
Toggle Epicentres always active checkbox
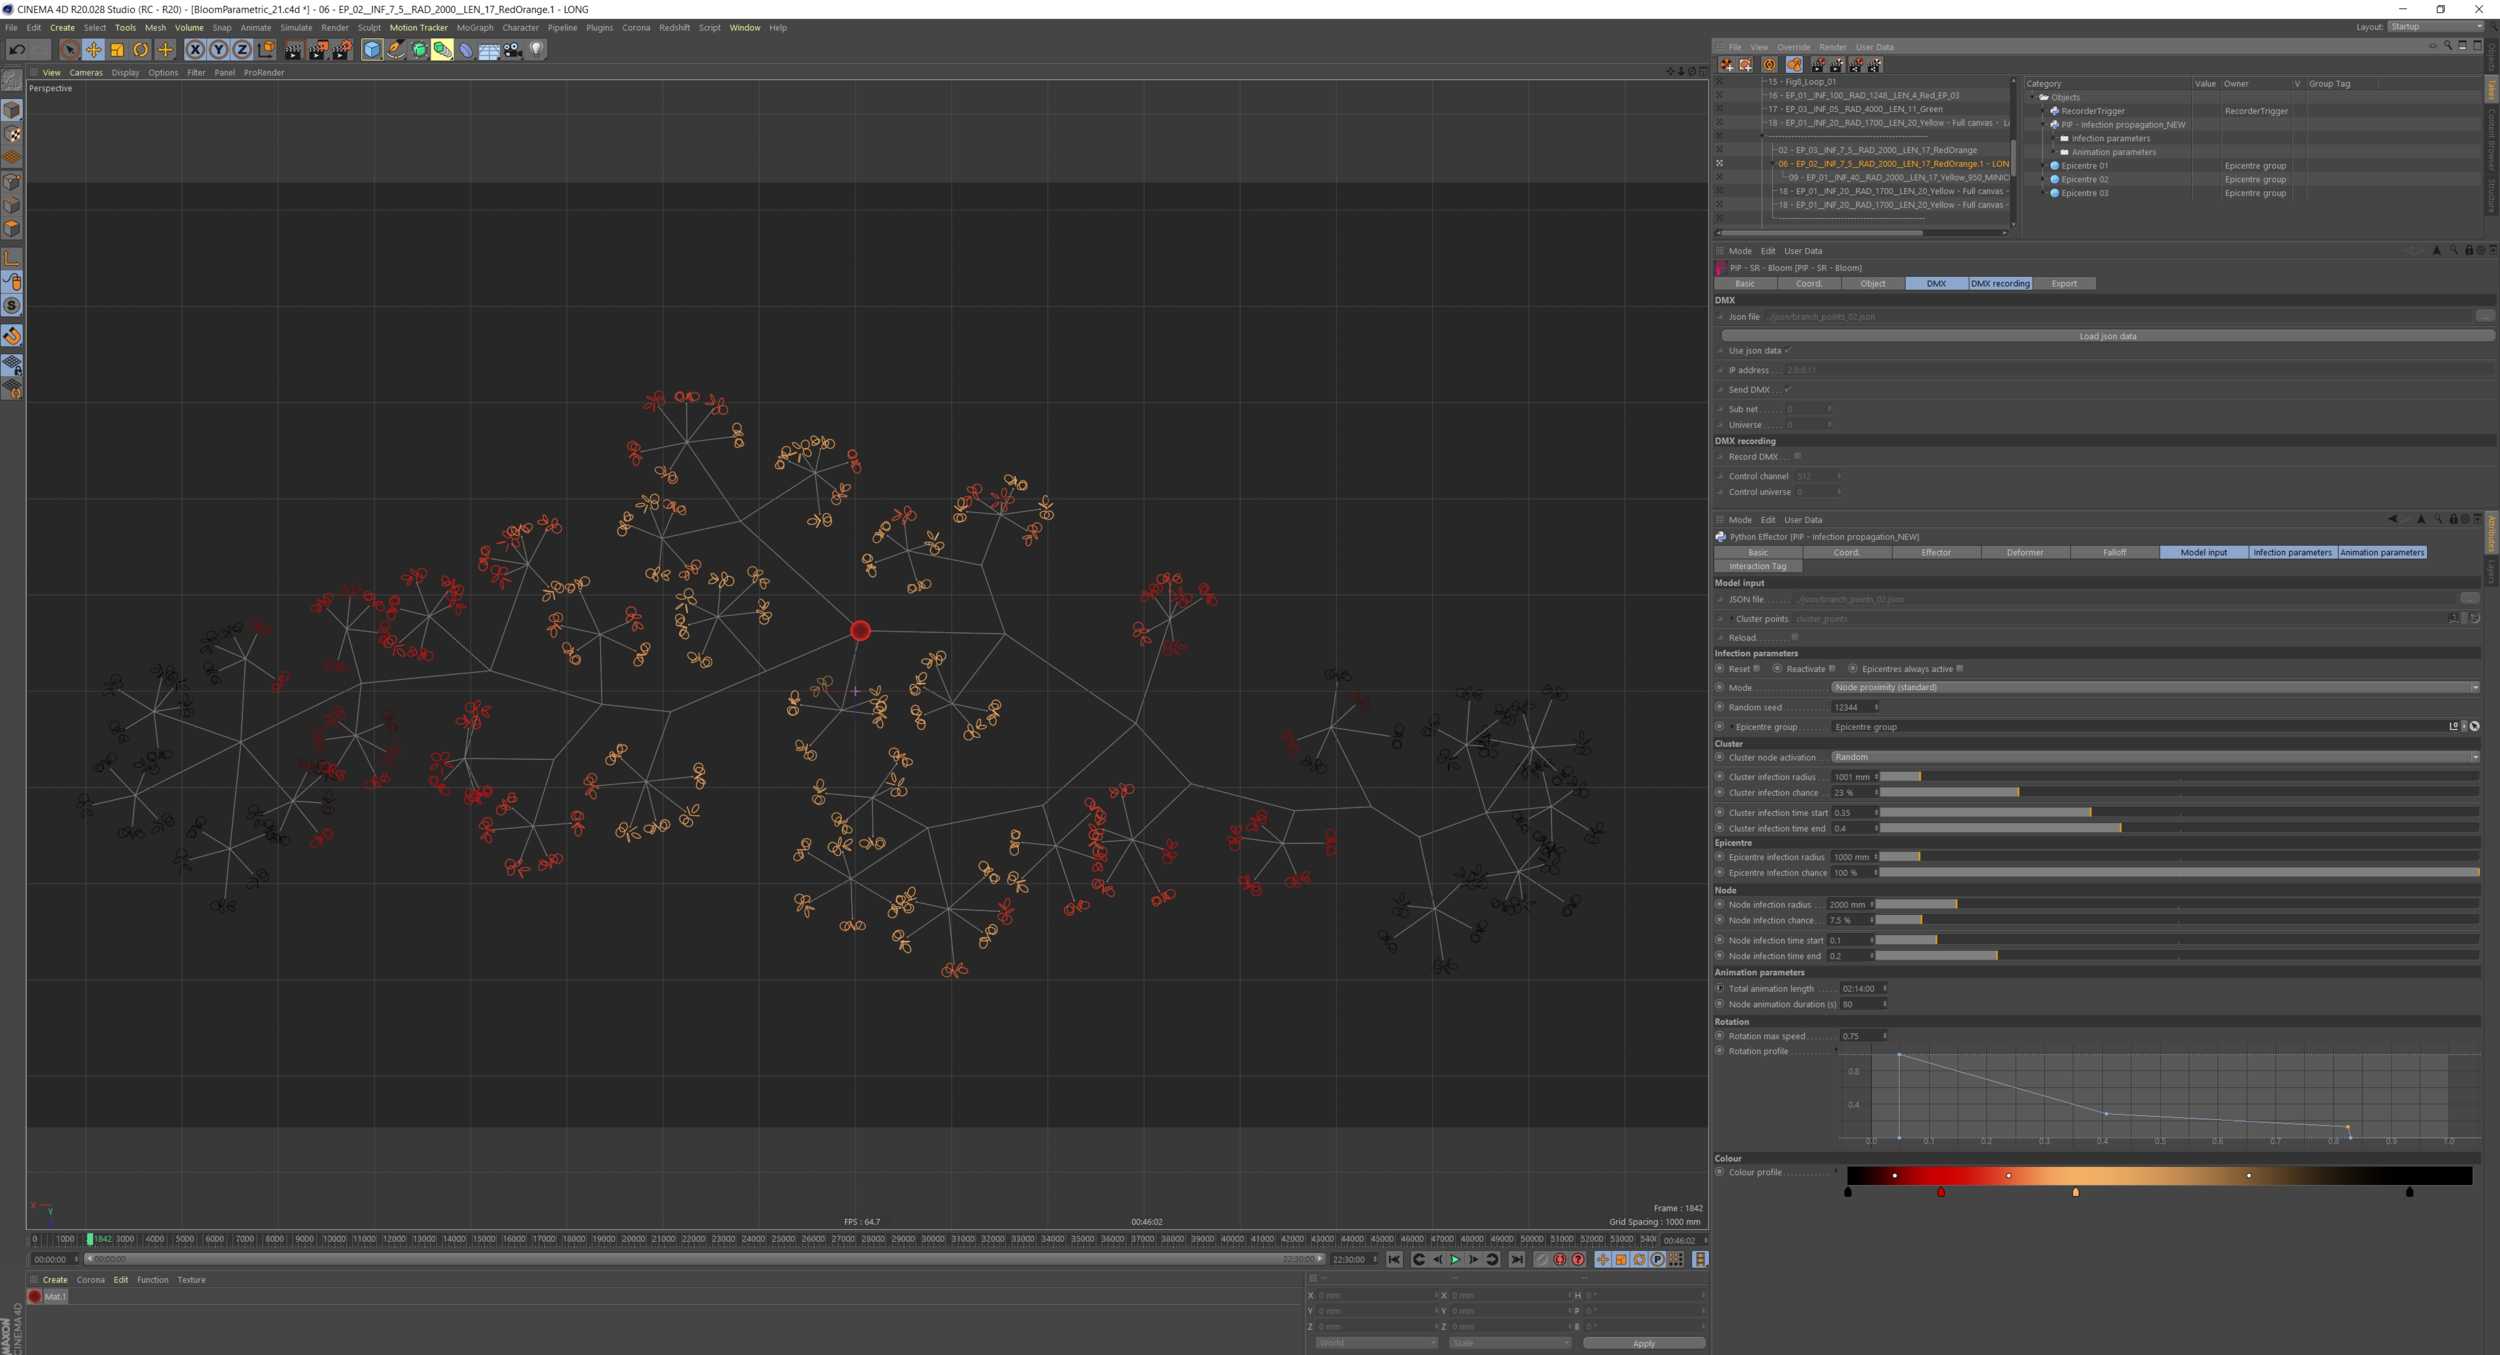pos(1959,669)
